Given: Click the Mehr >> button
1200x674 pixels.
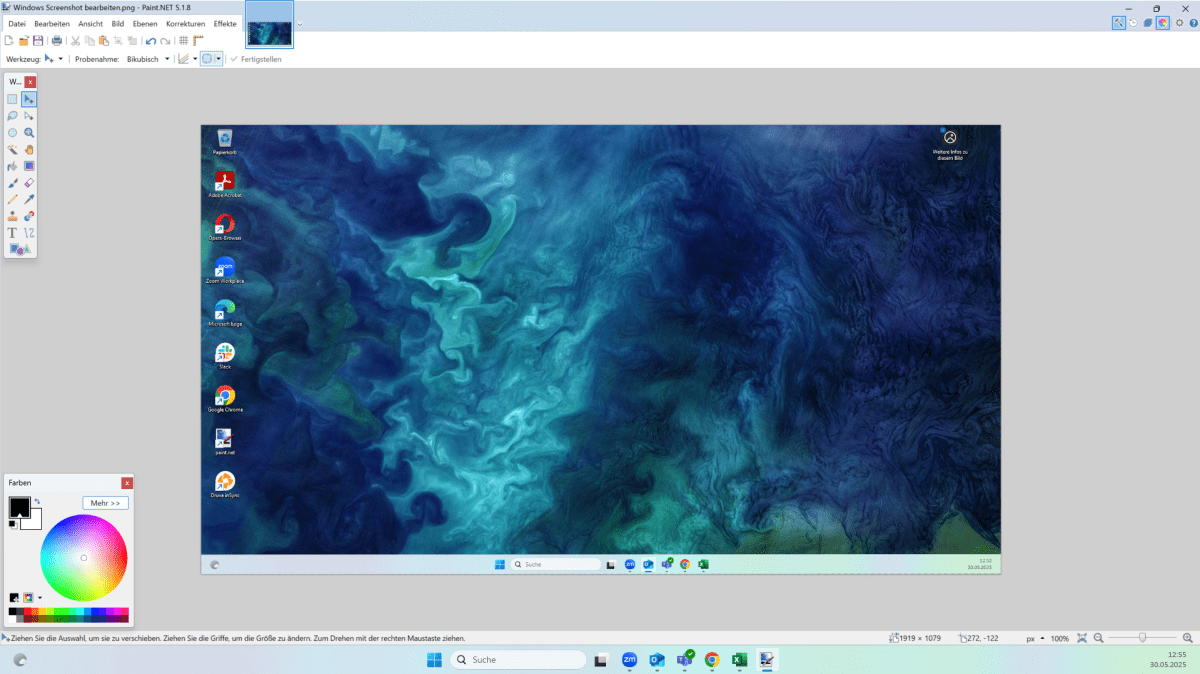Looking at the screenshot, I should (105, 503).
